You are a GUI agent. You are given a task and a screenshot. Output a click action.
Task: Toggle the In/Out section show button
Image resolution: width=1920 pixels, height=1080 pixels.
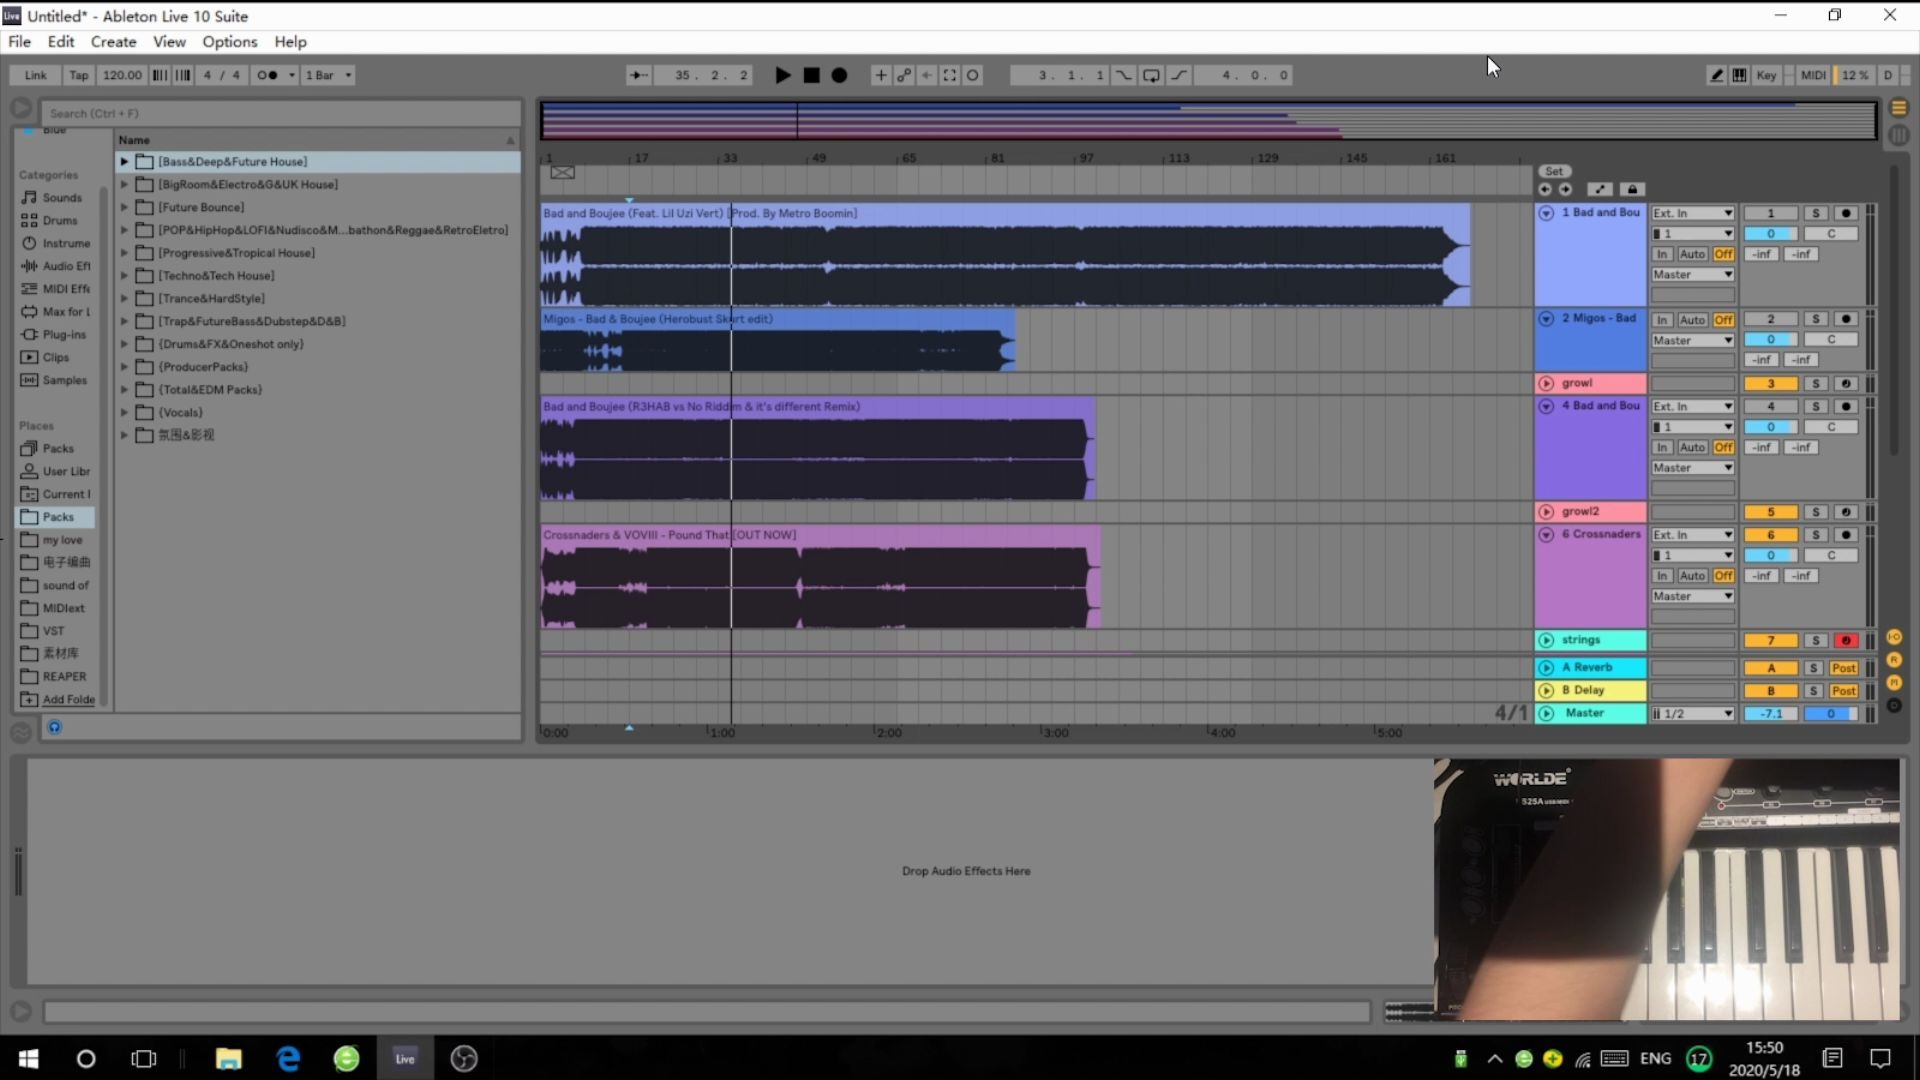1894,637
